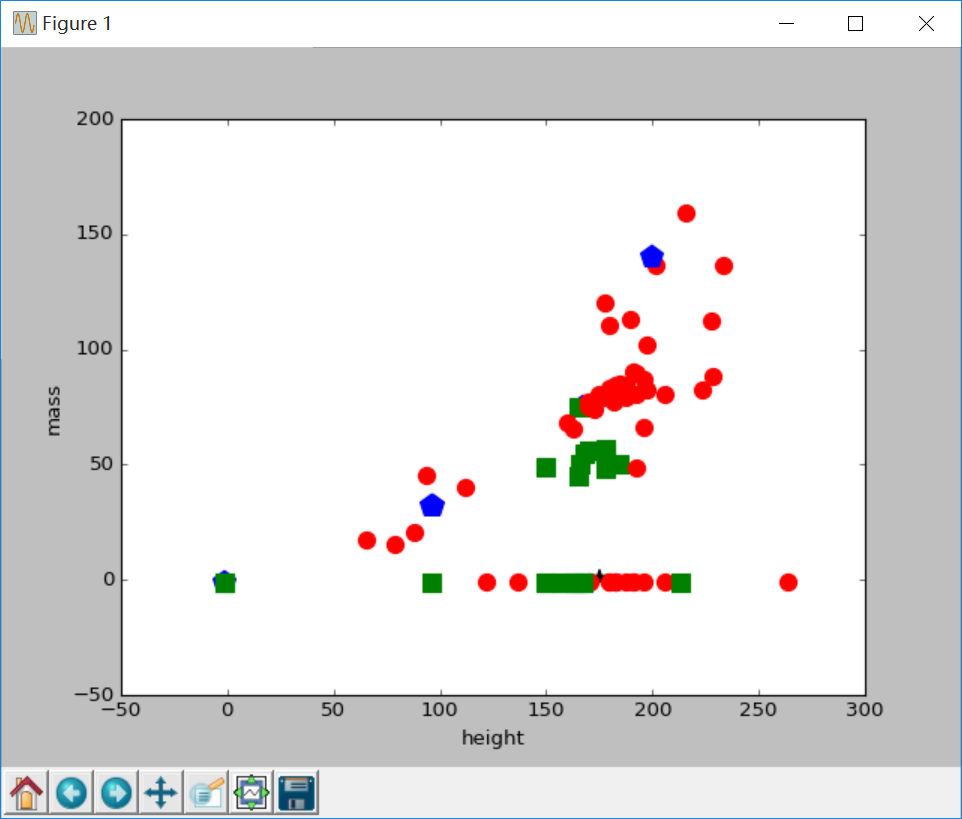Click the blue pentagon near height 200
Image resolution: width=962 pixels, height=819 pixels.
click(652, 256)
